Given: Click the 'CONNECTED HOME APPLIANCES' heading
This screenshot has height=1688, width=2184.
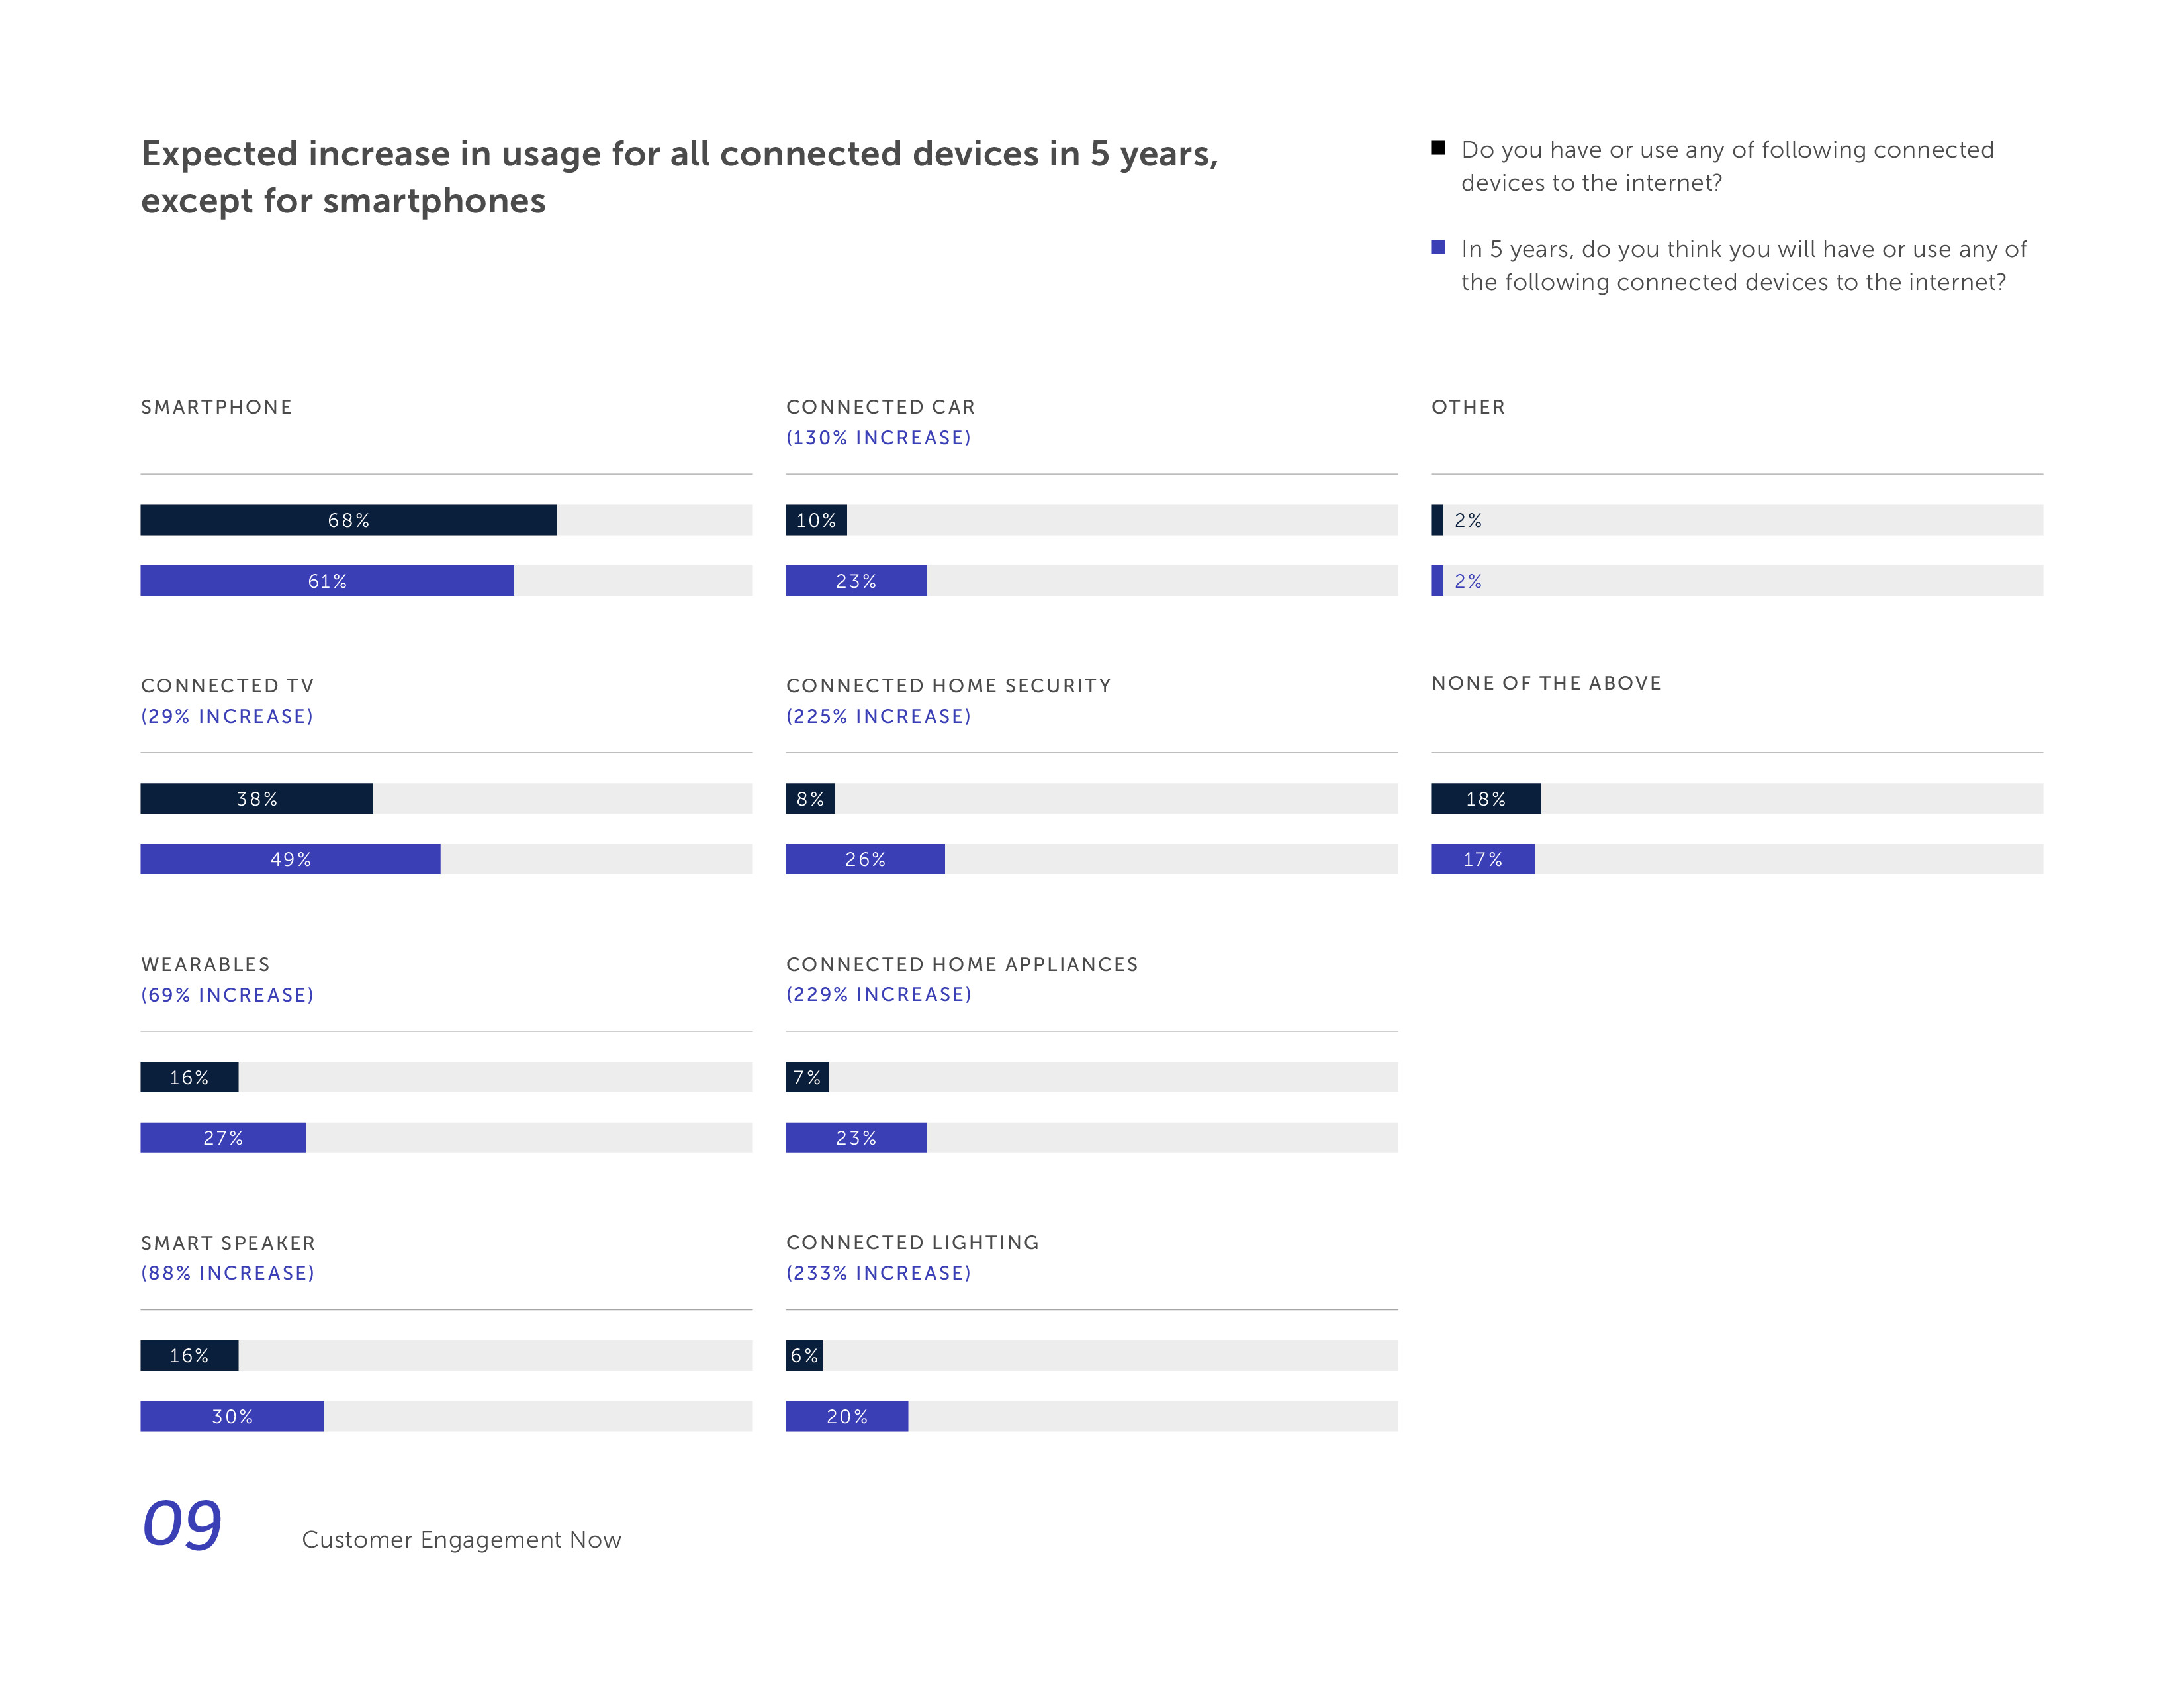Looking at the screenshot, I should click(x=962, y=964).
